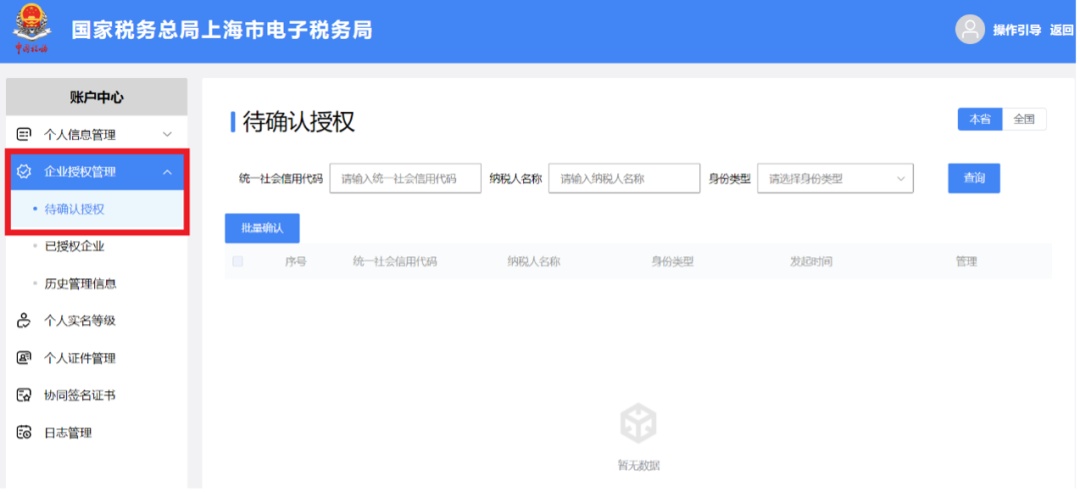Viewport: 1080px width, 492px height.
Task: Click the 统一社会信用代码 column header
Action: [x=395, y=261]
